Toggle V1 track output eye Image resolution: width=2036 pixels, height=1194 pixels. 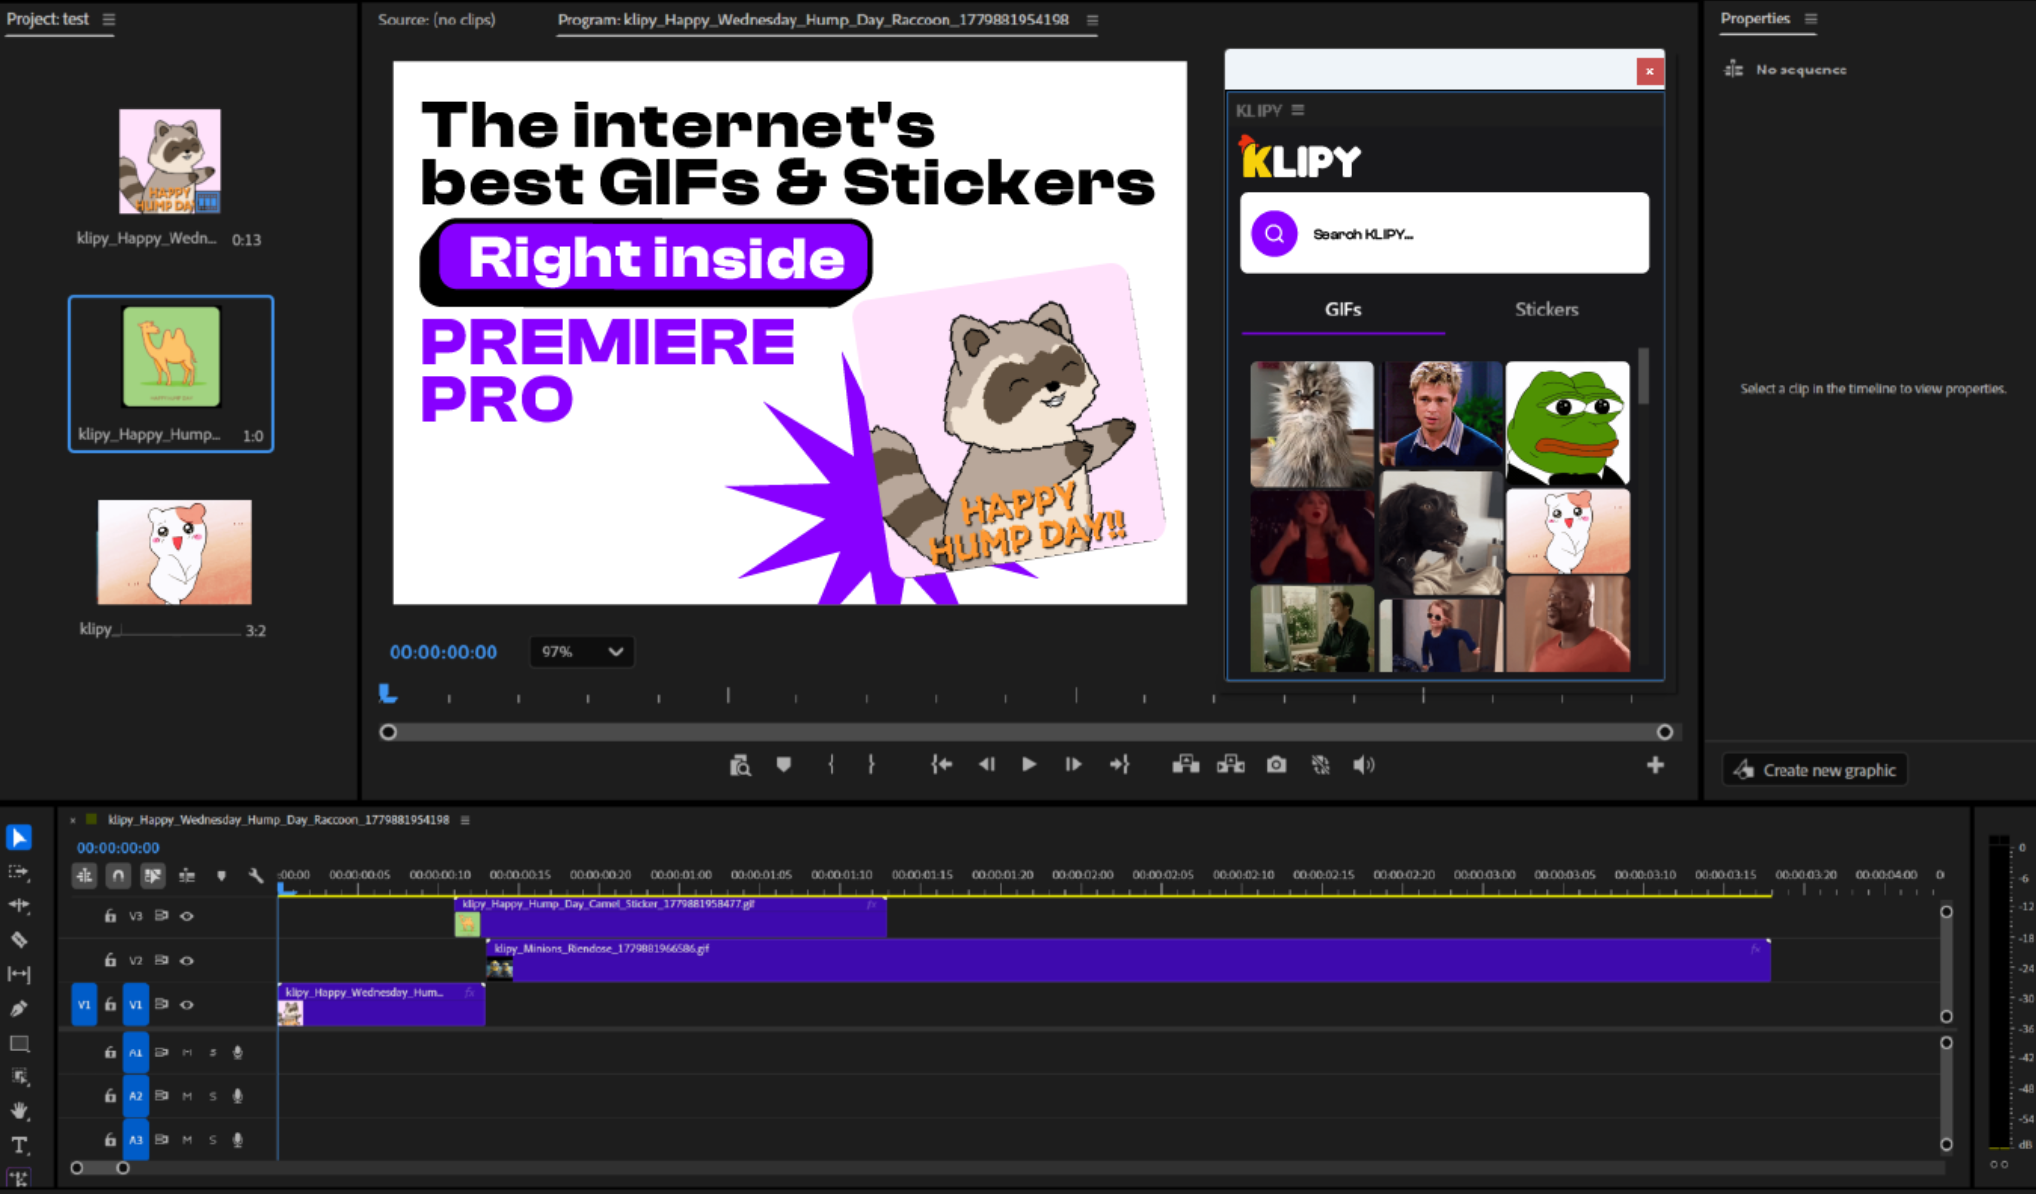click(187, 1004)
